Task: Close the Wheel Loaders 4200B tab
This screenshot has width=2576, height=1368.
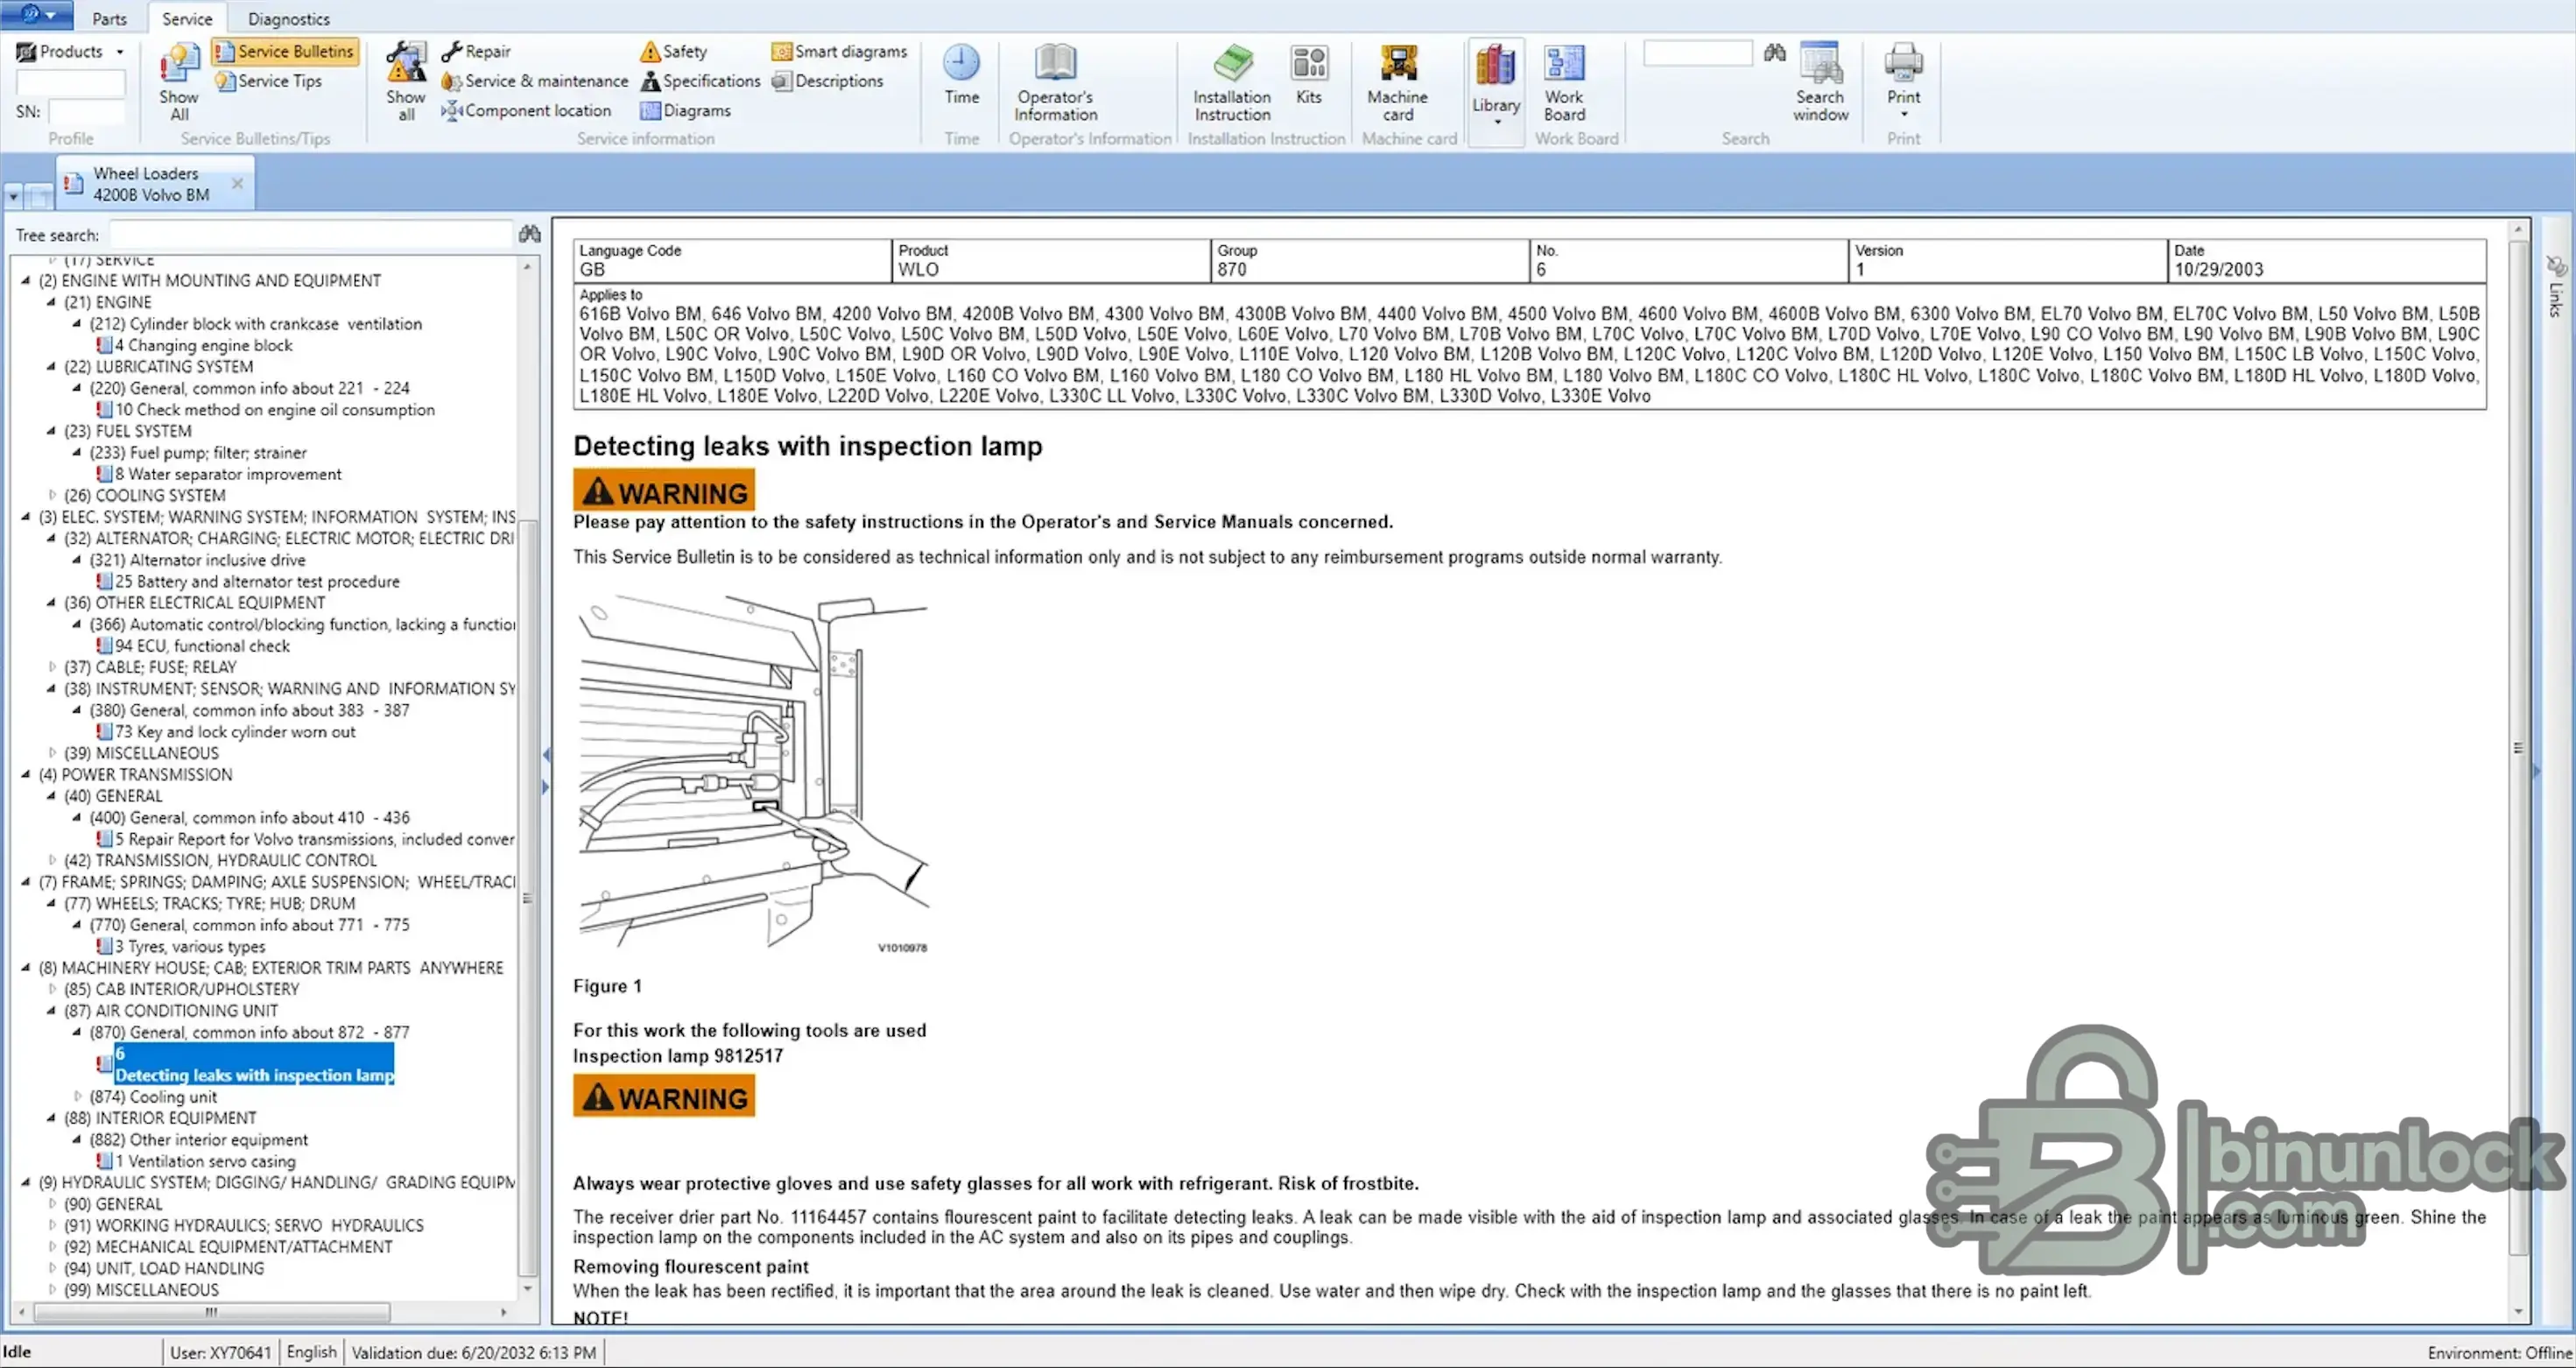Action: pos(237,183)
